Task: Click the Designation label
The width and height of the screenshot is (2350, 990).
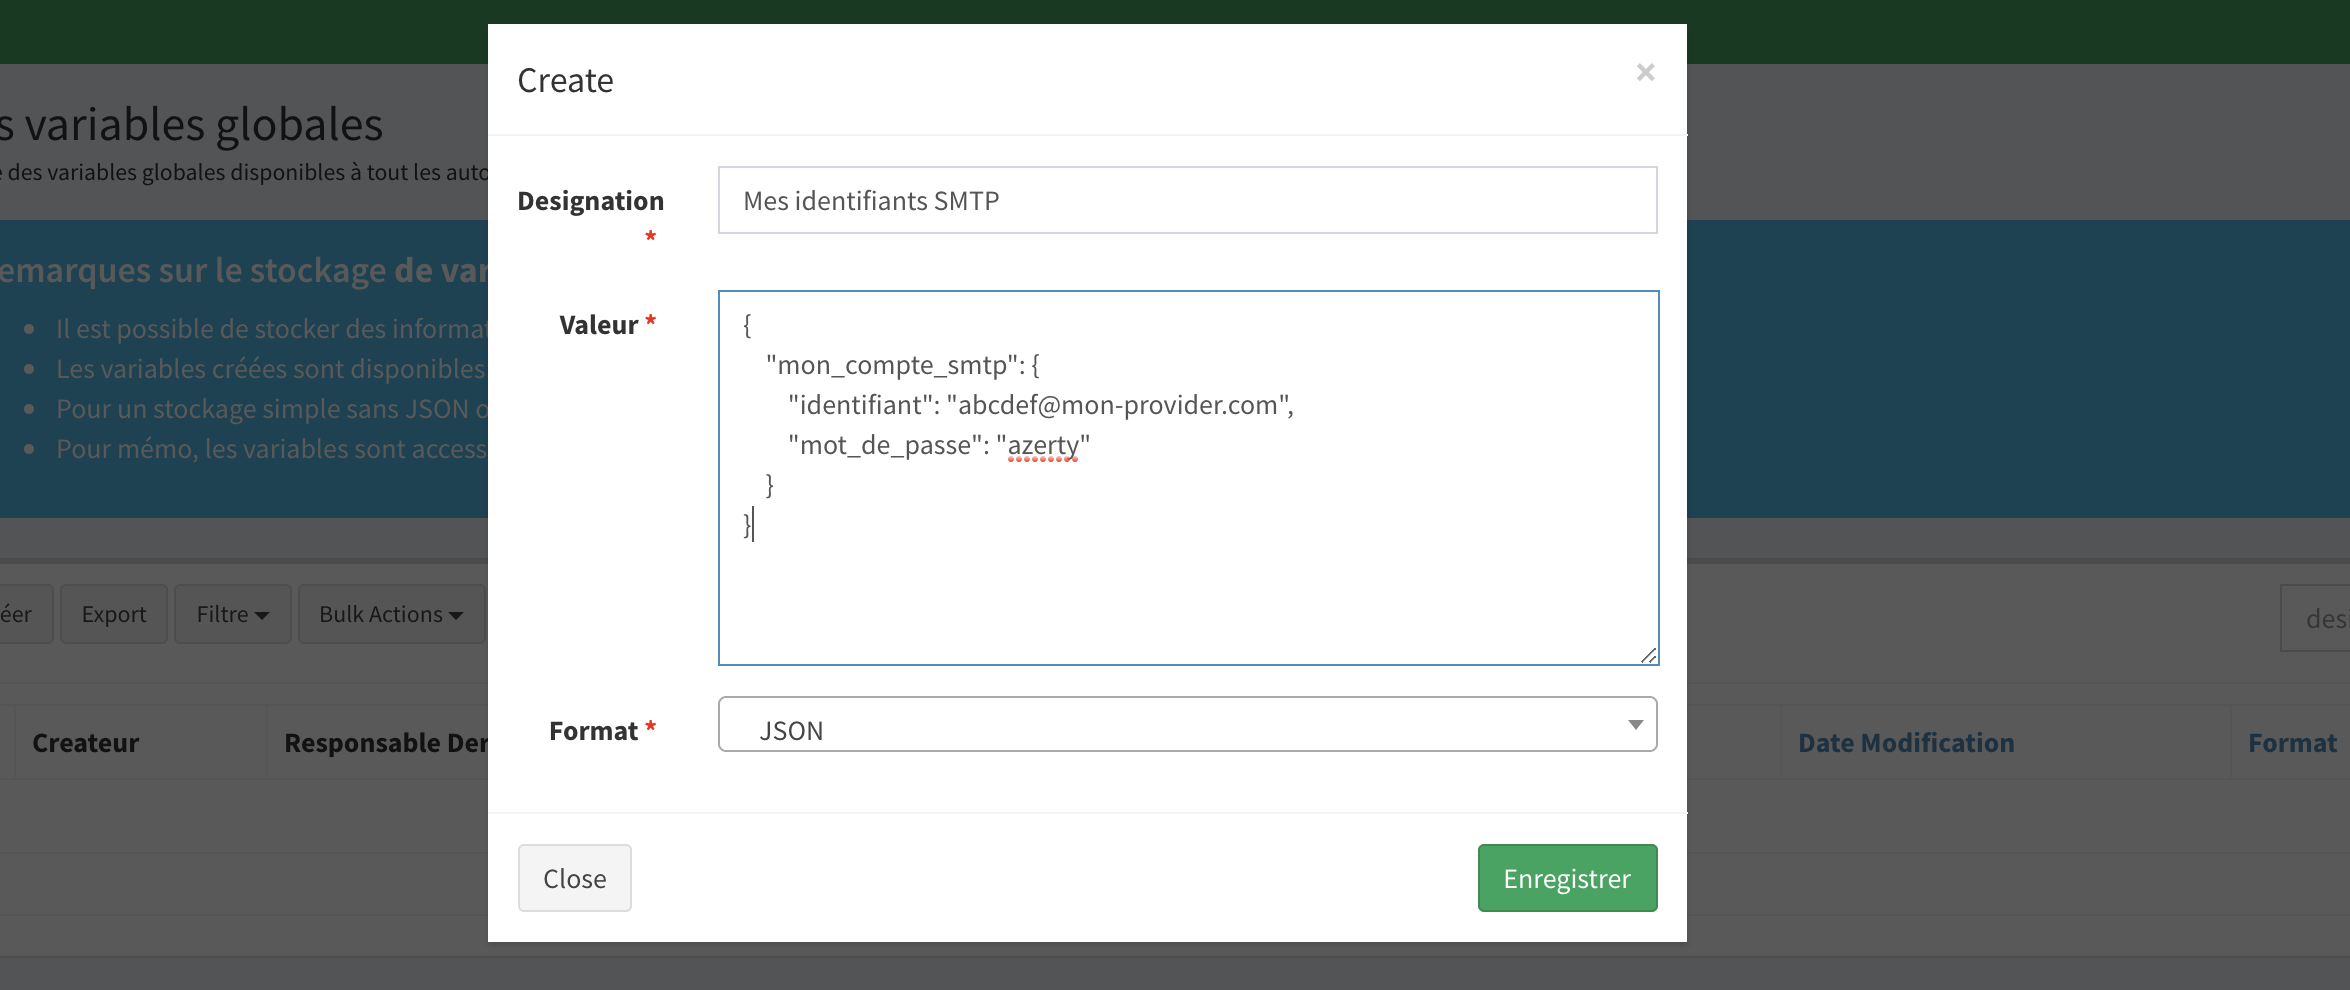Action: (x=590, y=201)
